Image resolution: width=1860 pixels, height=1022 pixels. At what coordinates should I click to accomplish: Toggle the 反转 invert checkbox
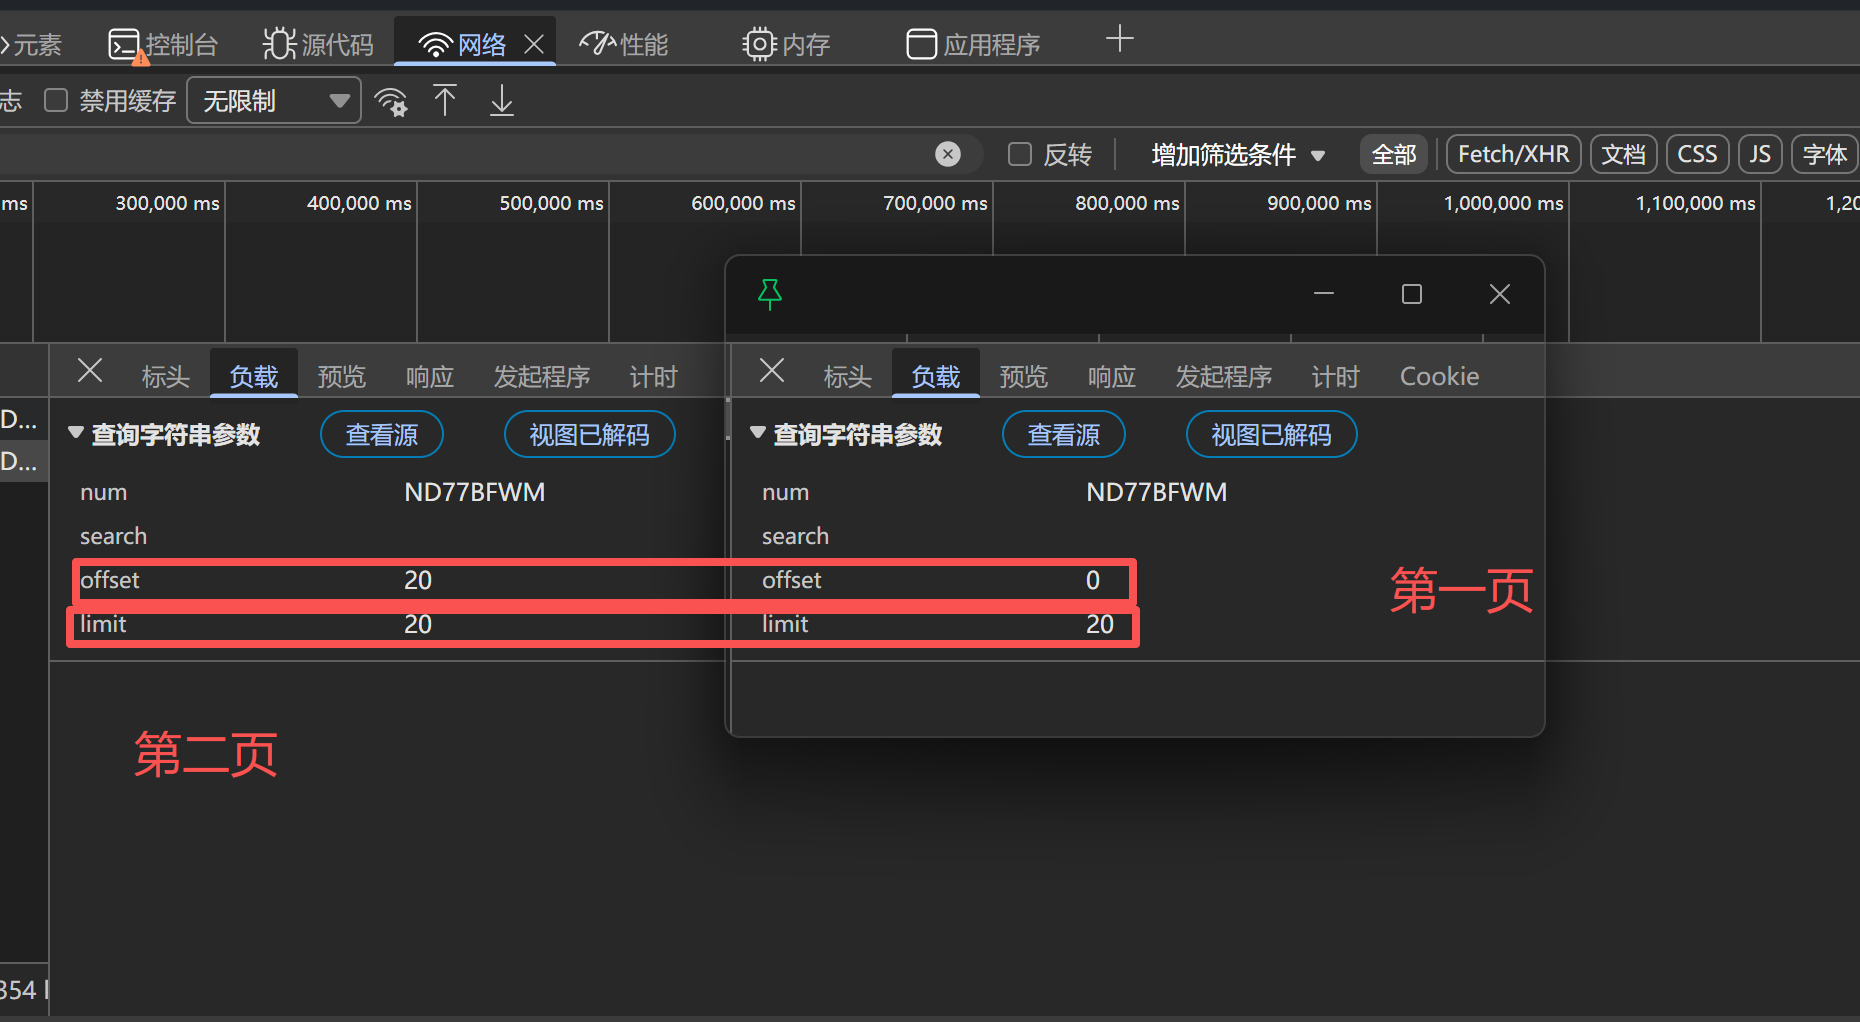point(1020,154)
